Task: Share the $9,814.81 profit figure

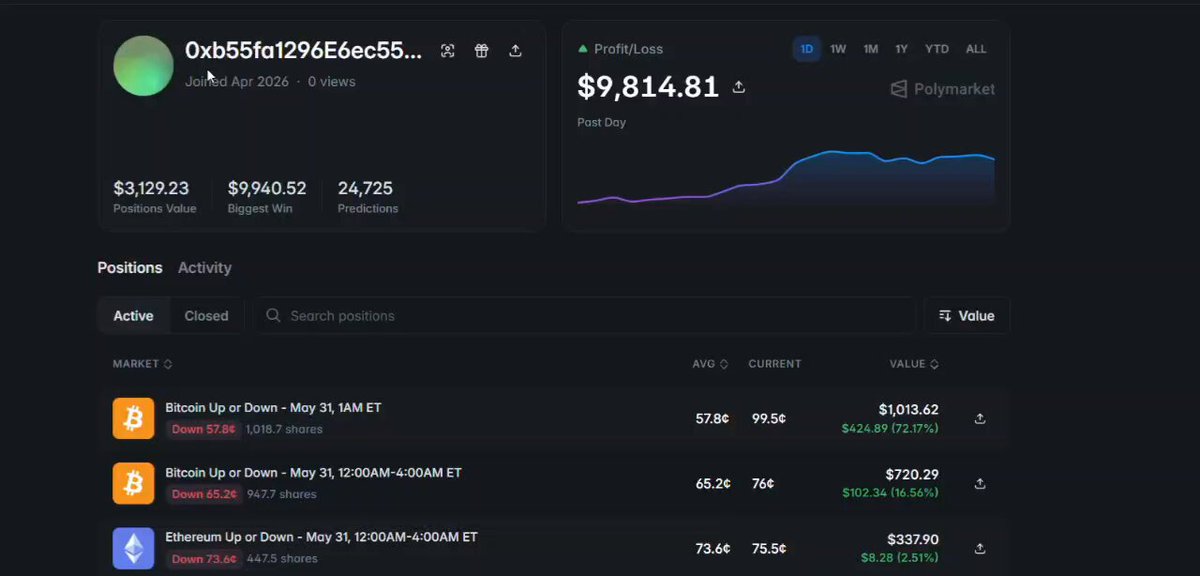Action: point(739,87)
